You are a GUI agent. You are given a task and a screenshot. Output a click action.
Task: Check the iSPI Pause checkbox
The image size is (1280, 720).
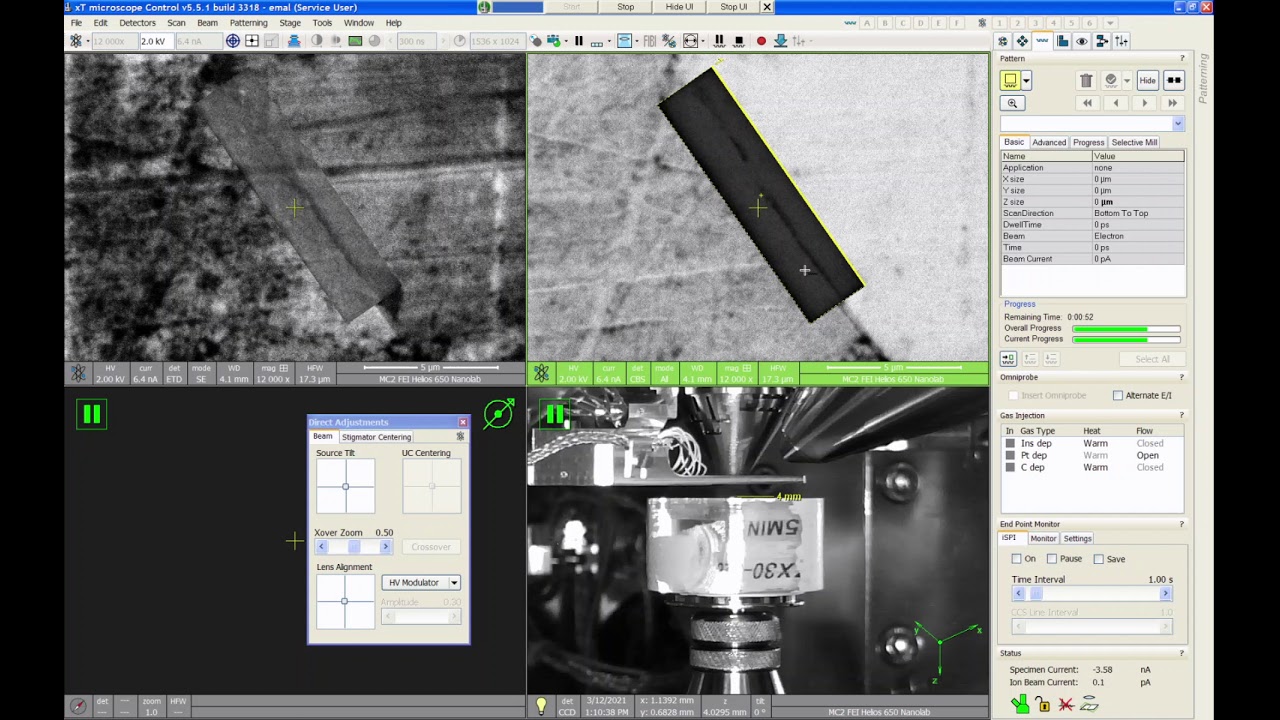pos(1052,559)
